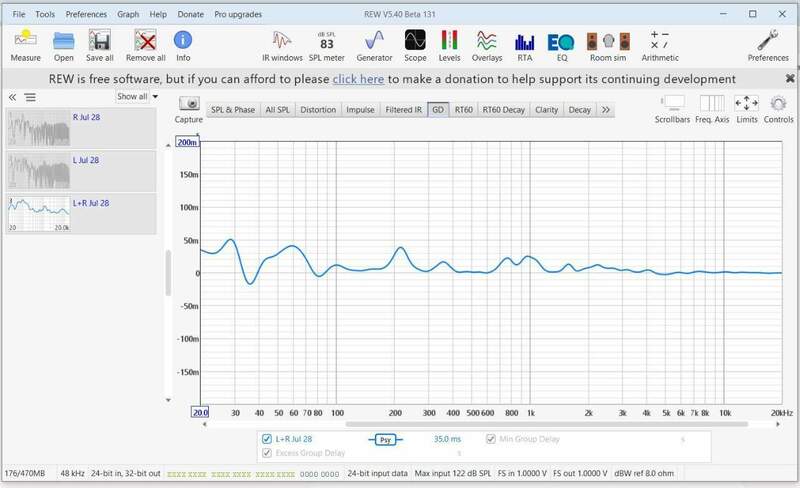Switch to Impulse tab
Screen dimensions: 800x488
(360, 110)
